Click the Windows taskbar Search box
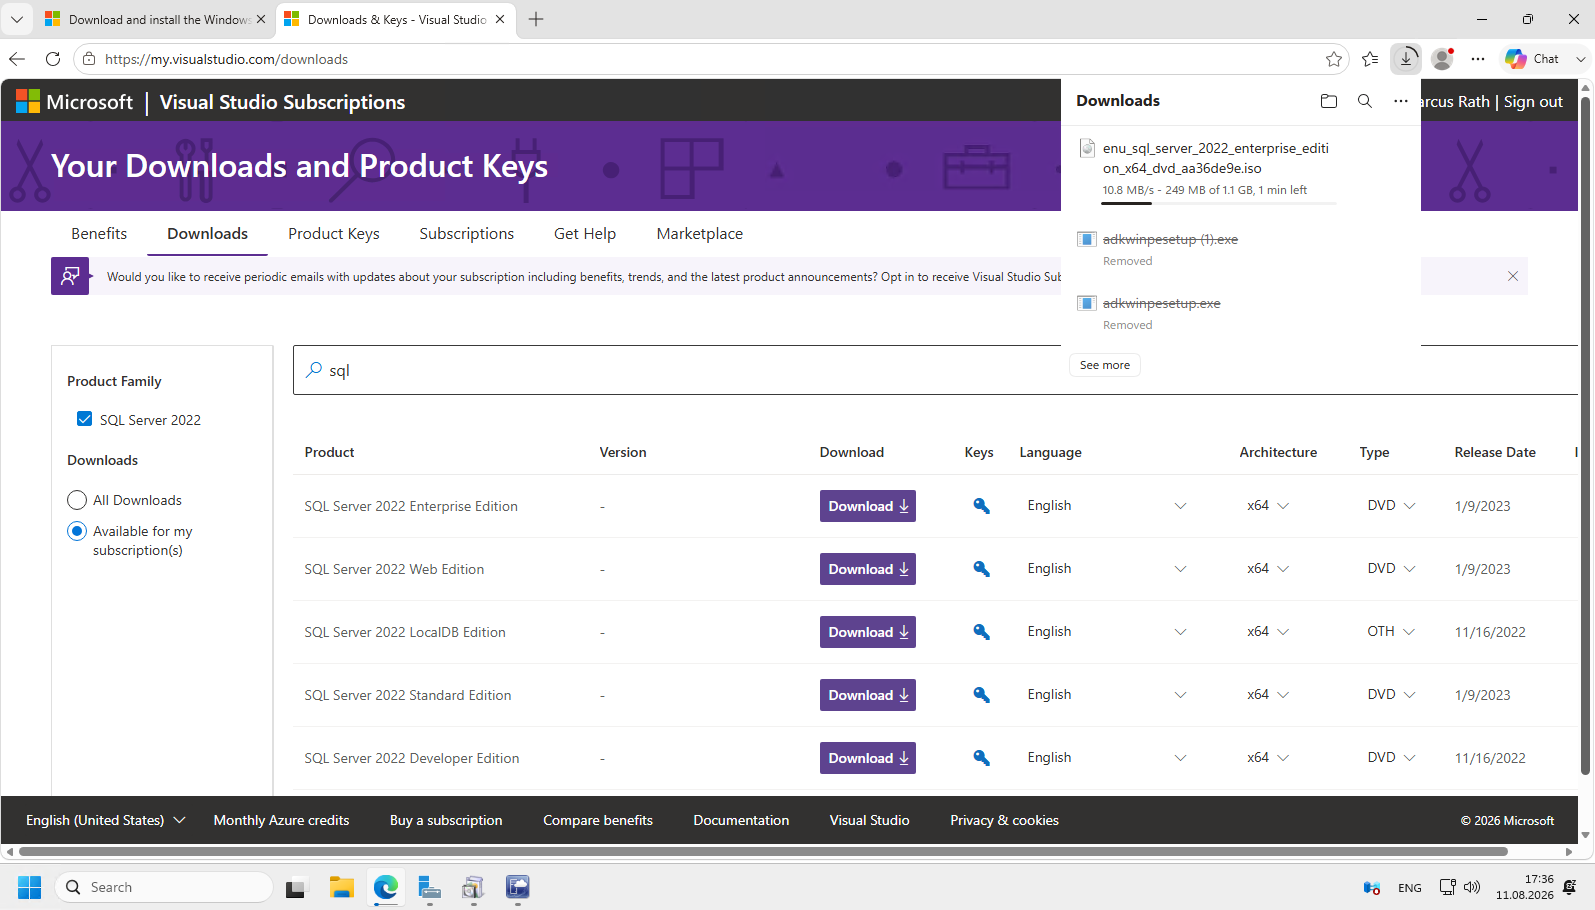Viewport: 1595px width, 910px height. click(x=165, y=887)
